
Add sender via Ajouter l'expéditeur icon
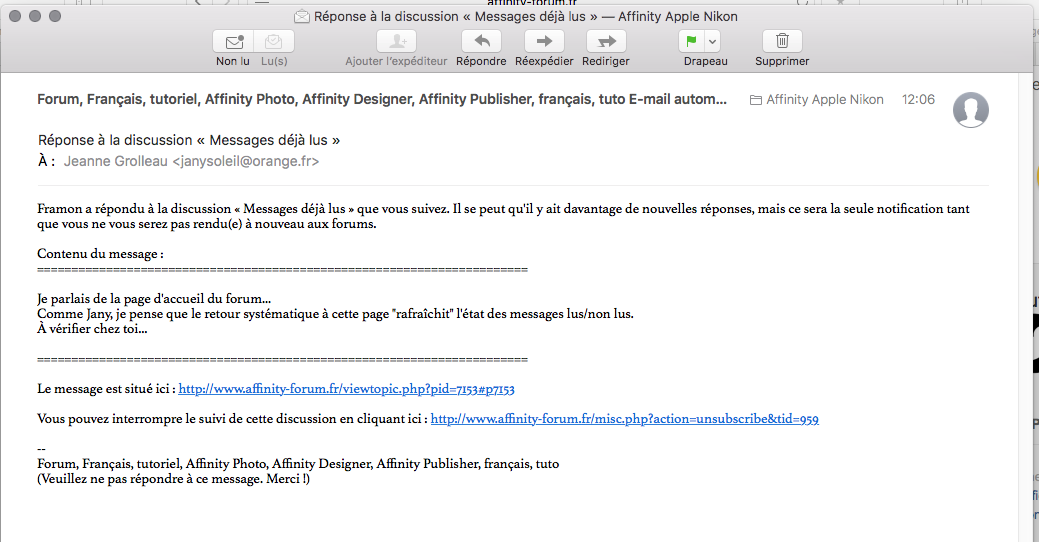click(x=396, y=42)
